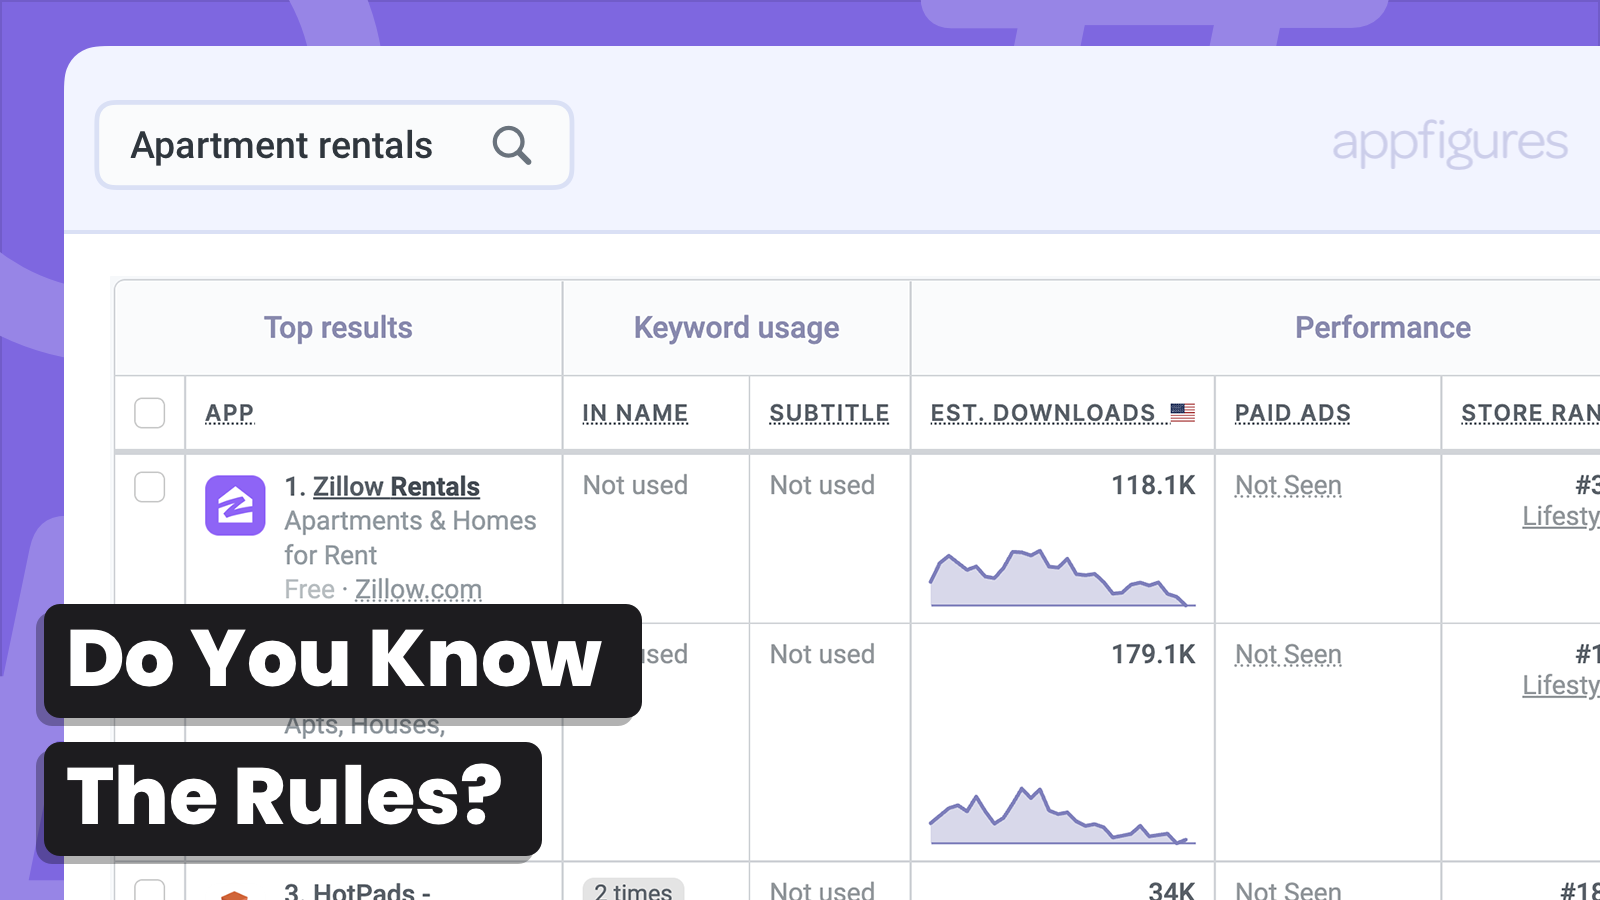Click the 'Apartments & Homes for Rent' subtitle
The image size is (1600, 900).
pos(410,538)
